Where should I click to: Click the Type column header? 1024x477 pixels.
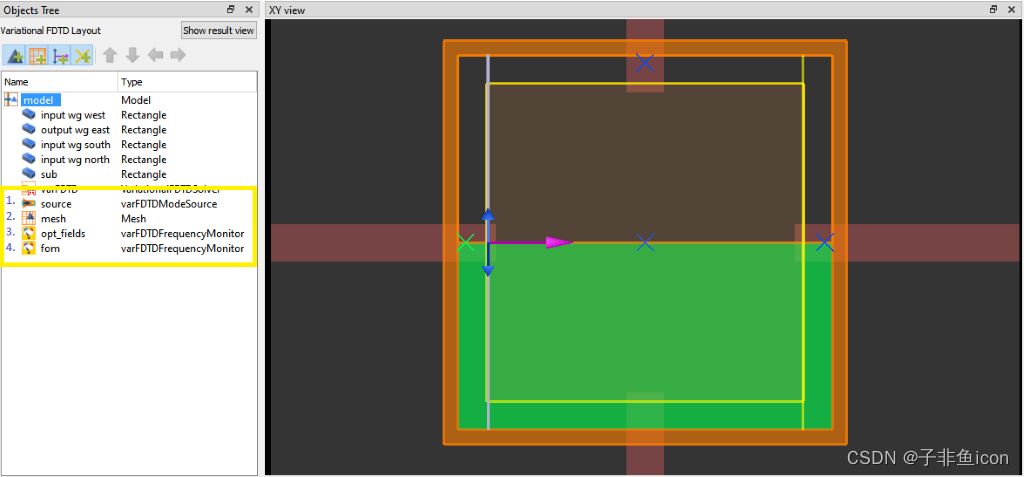[188, 82]
